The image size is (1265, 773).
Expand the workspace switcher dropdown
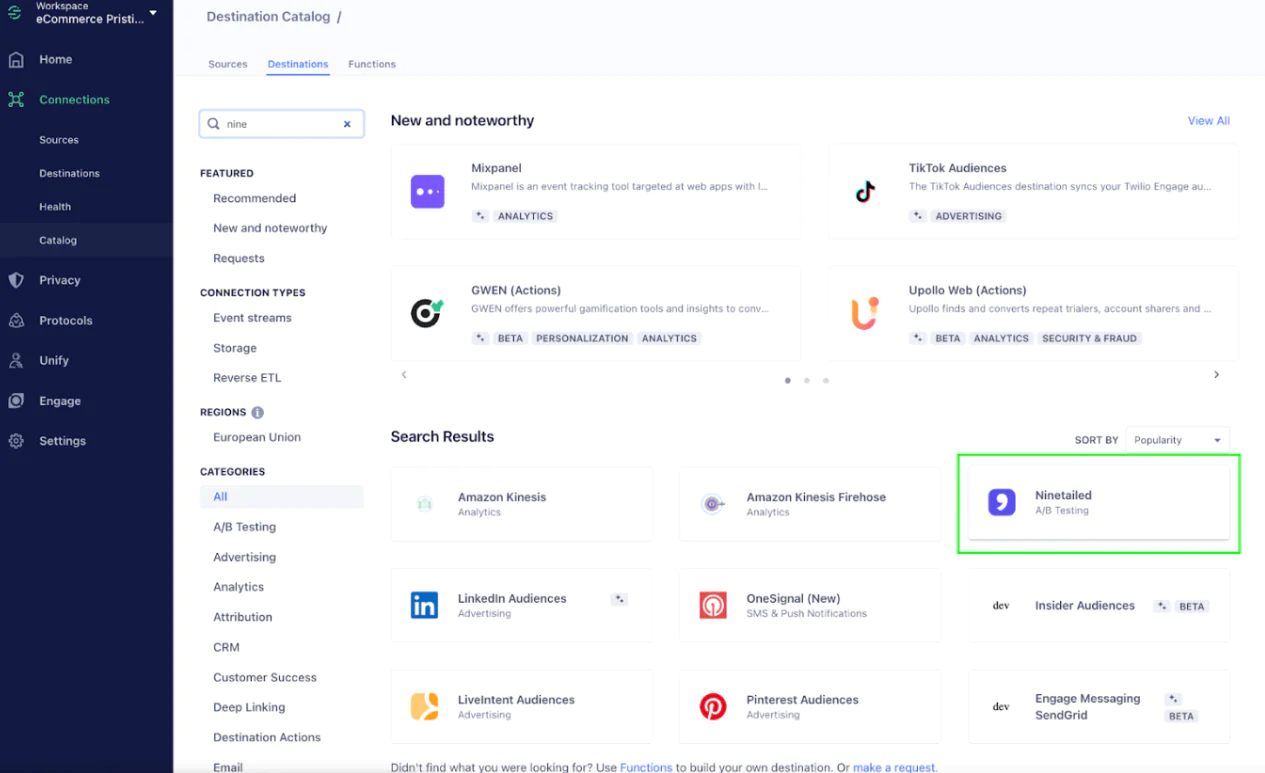(153, 13)
